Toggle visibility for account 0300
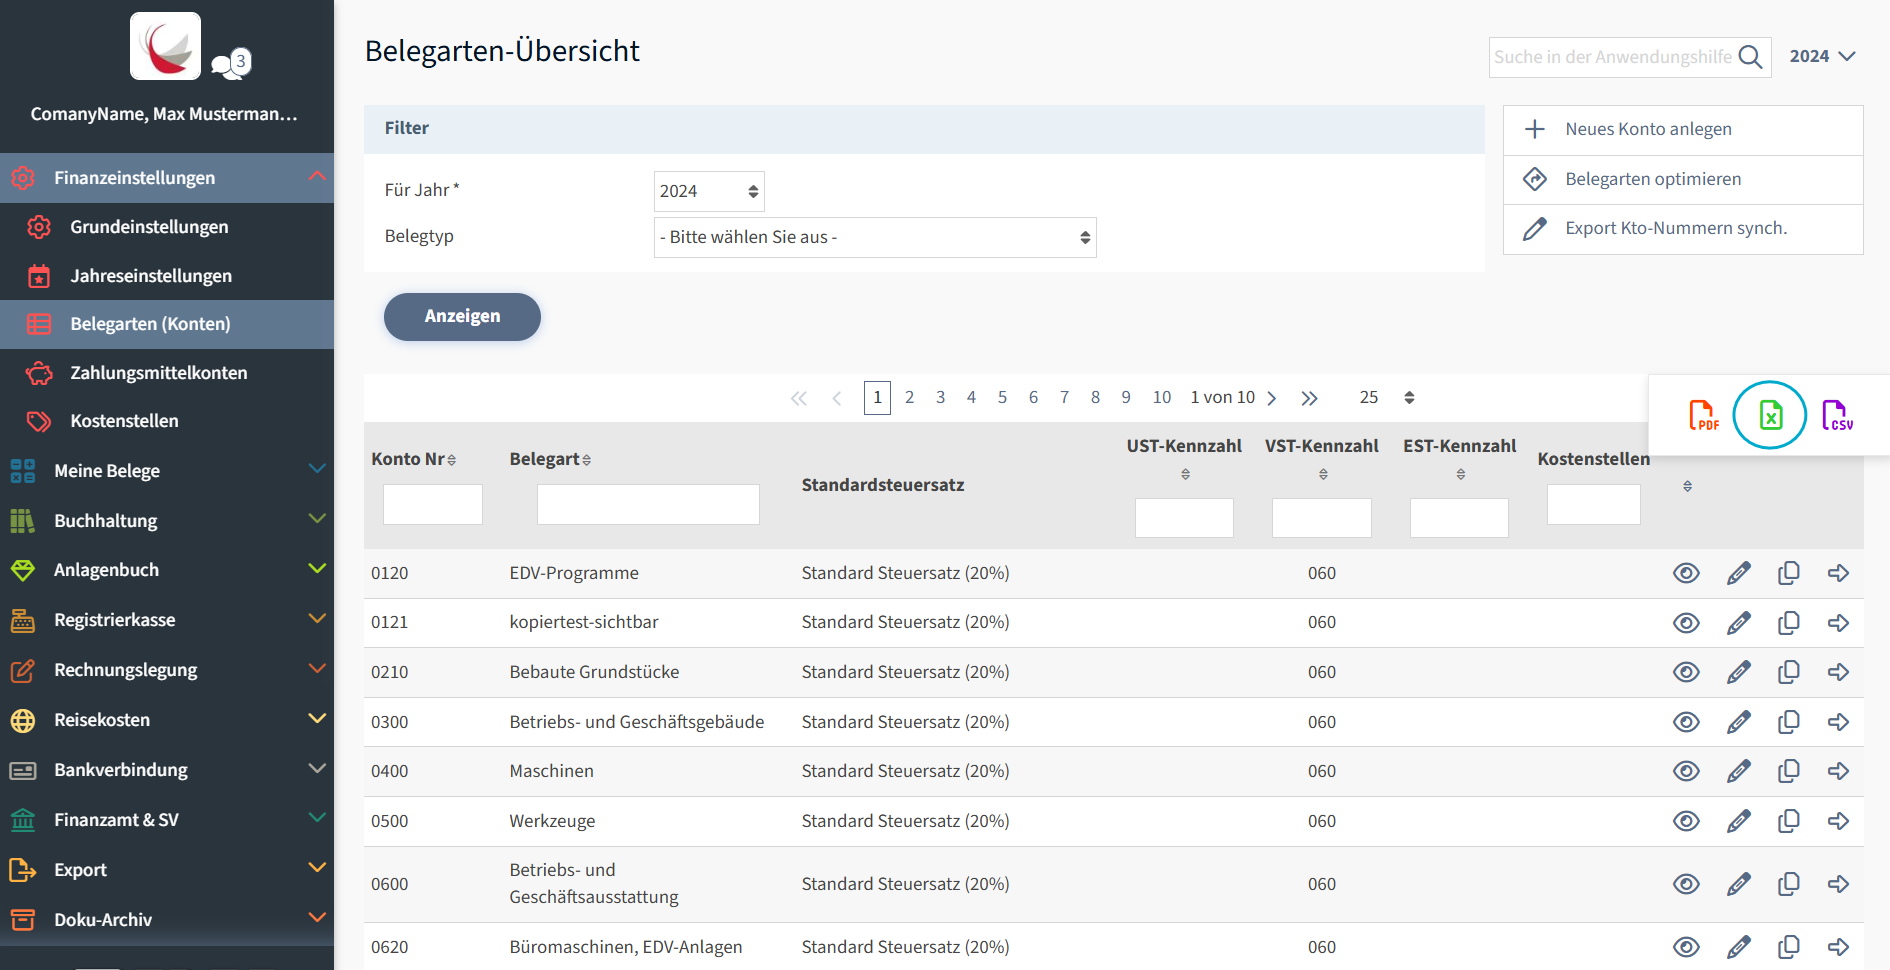The image size is (1890, 970). point(1686,722)
